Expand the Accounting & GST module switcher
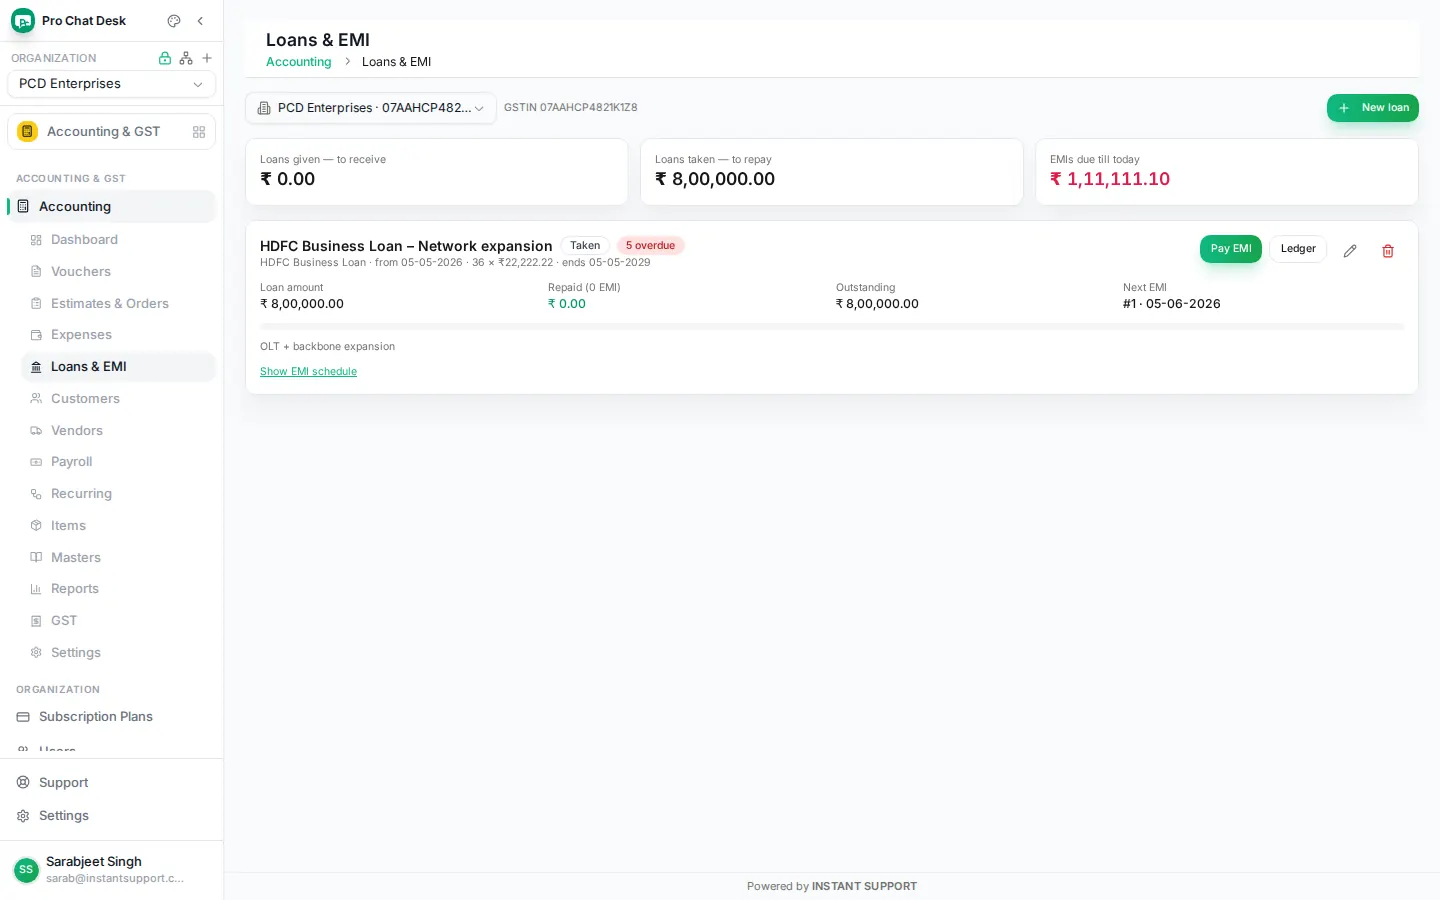Image resolution: width=1440 pixels, height=900 pixels. [111, 132]
